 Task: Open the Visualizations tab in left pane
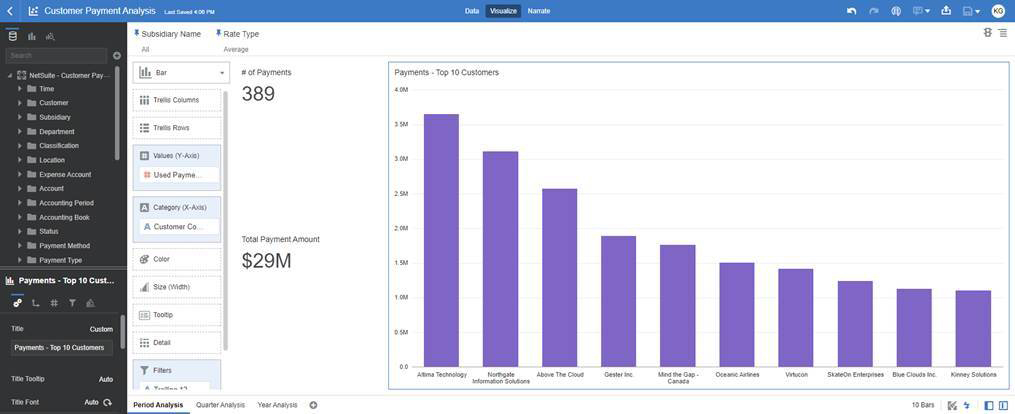click(x=31, y=36)
